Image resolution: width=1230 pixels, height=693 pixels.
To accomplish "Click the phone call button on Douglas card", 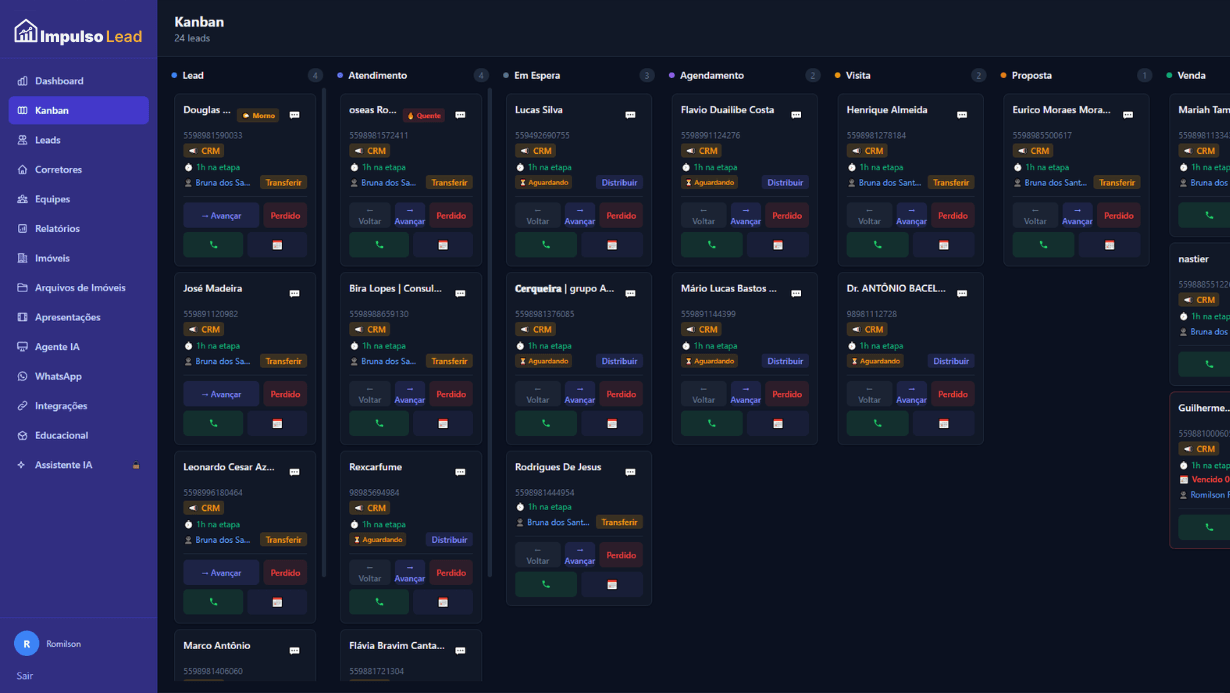I will coord(213,244).
